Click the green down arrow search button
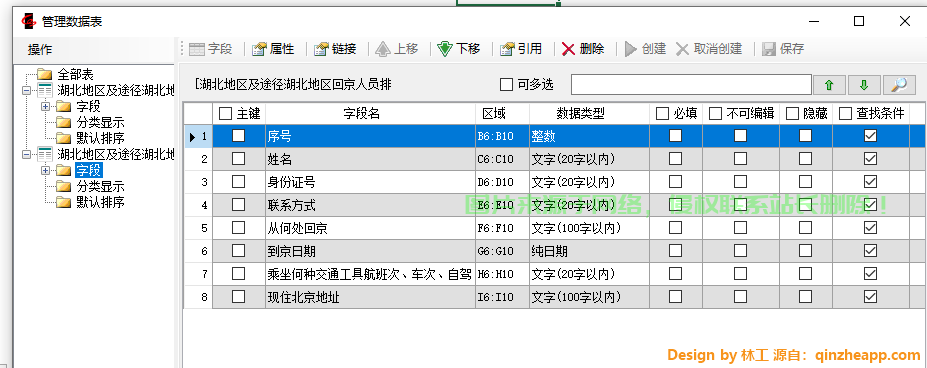Viewport: 927px width, 368px height. tap(864, 85)
